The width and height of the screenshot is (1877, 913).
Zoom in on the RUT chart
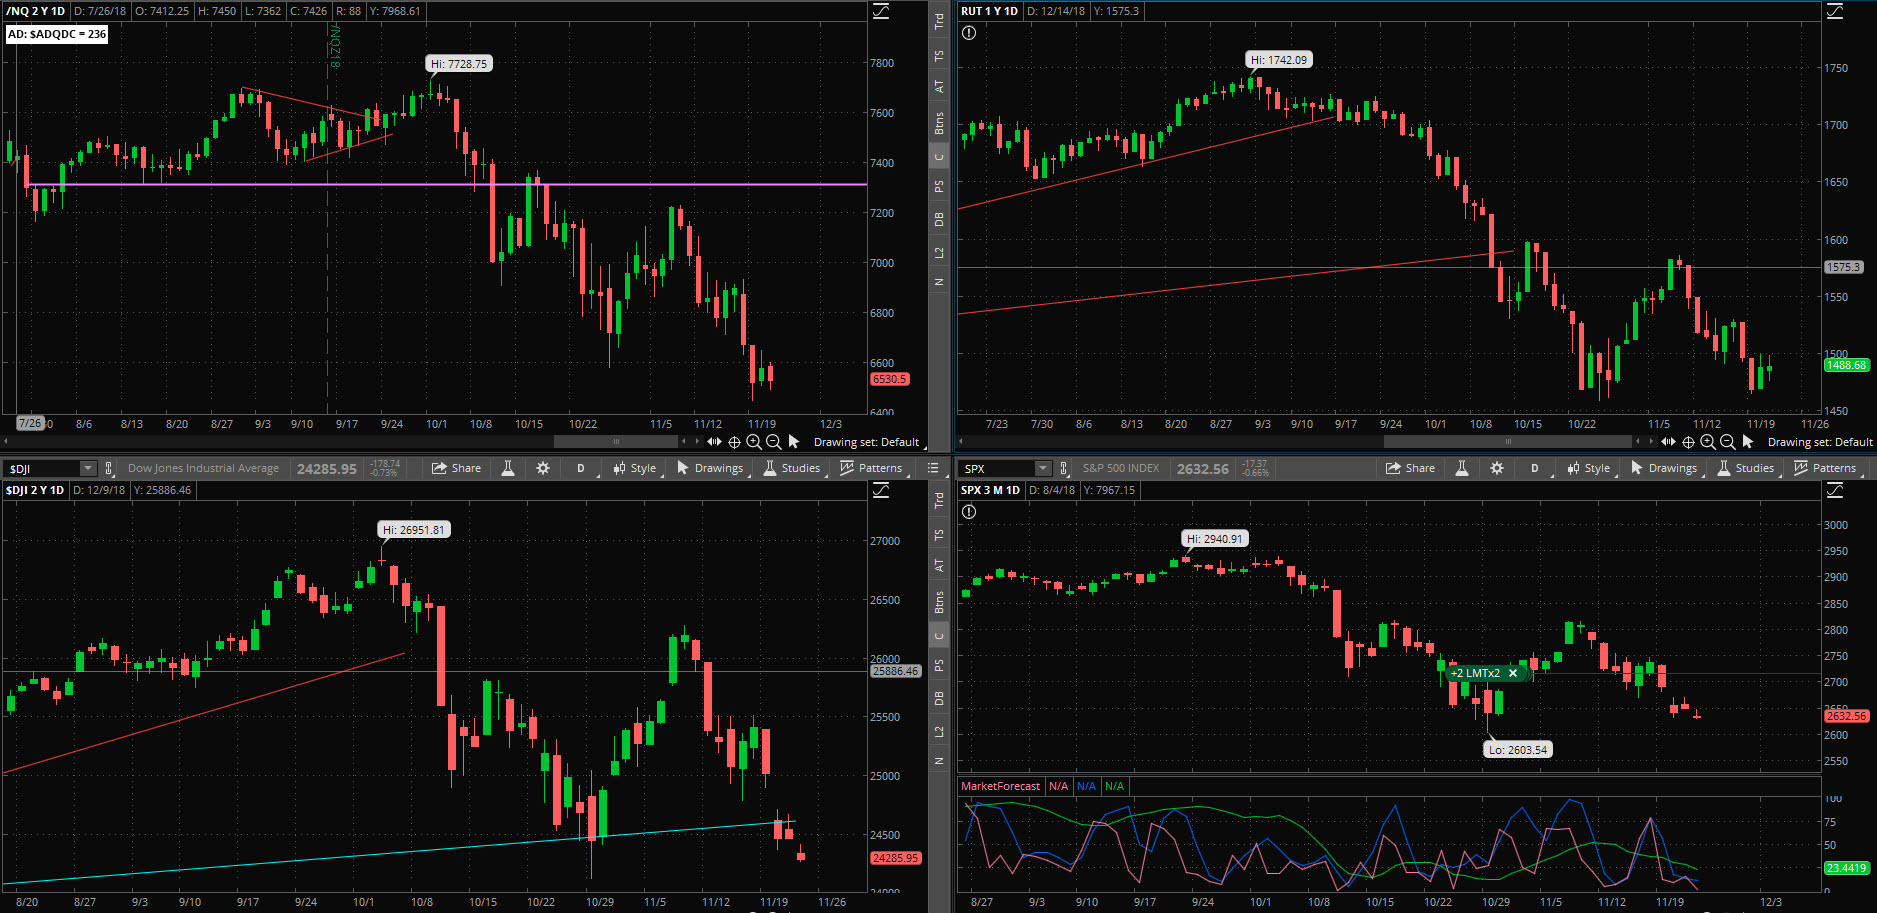pos(1708,442)
